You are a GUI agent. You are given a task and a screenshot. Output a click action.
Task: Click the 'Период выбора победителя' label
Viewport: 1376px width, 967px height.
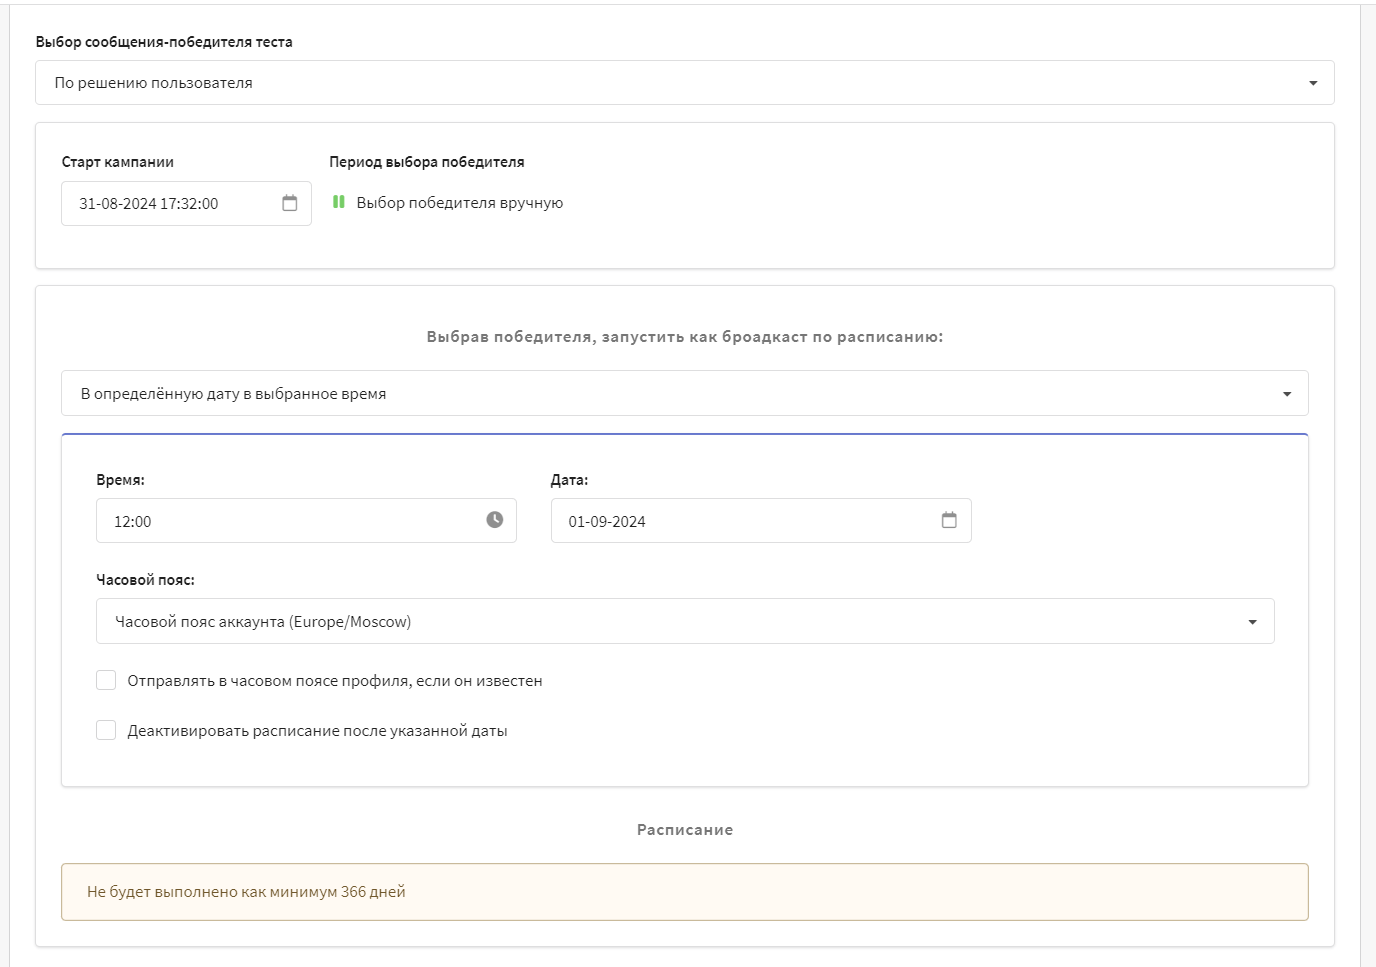pos(427,162)
